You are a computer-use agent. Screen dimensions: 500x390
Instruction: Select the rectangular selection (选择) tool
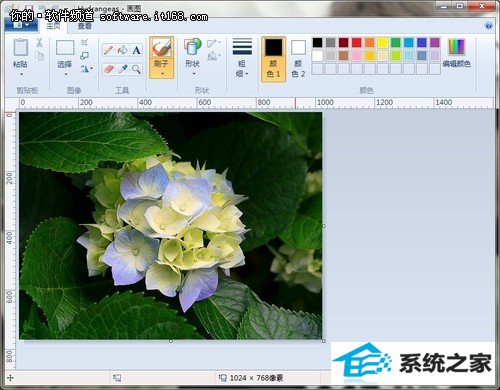(x=65, y=48)
